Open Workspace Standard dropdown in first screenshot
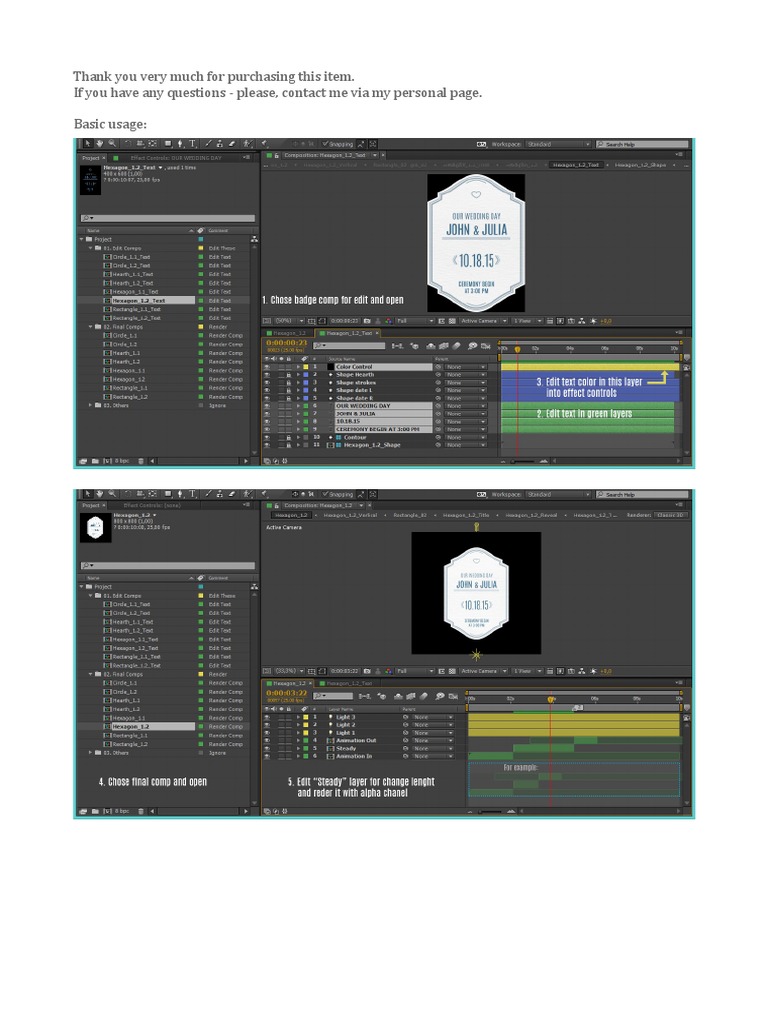Screen dimensions: 768x1024 click(x=559, y=144)
